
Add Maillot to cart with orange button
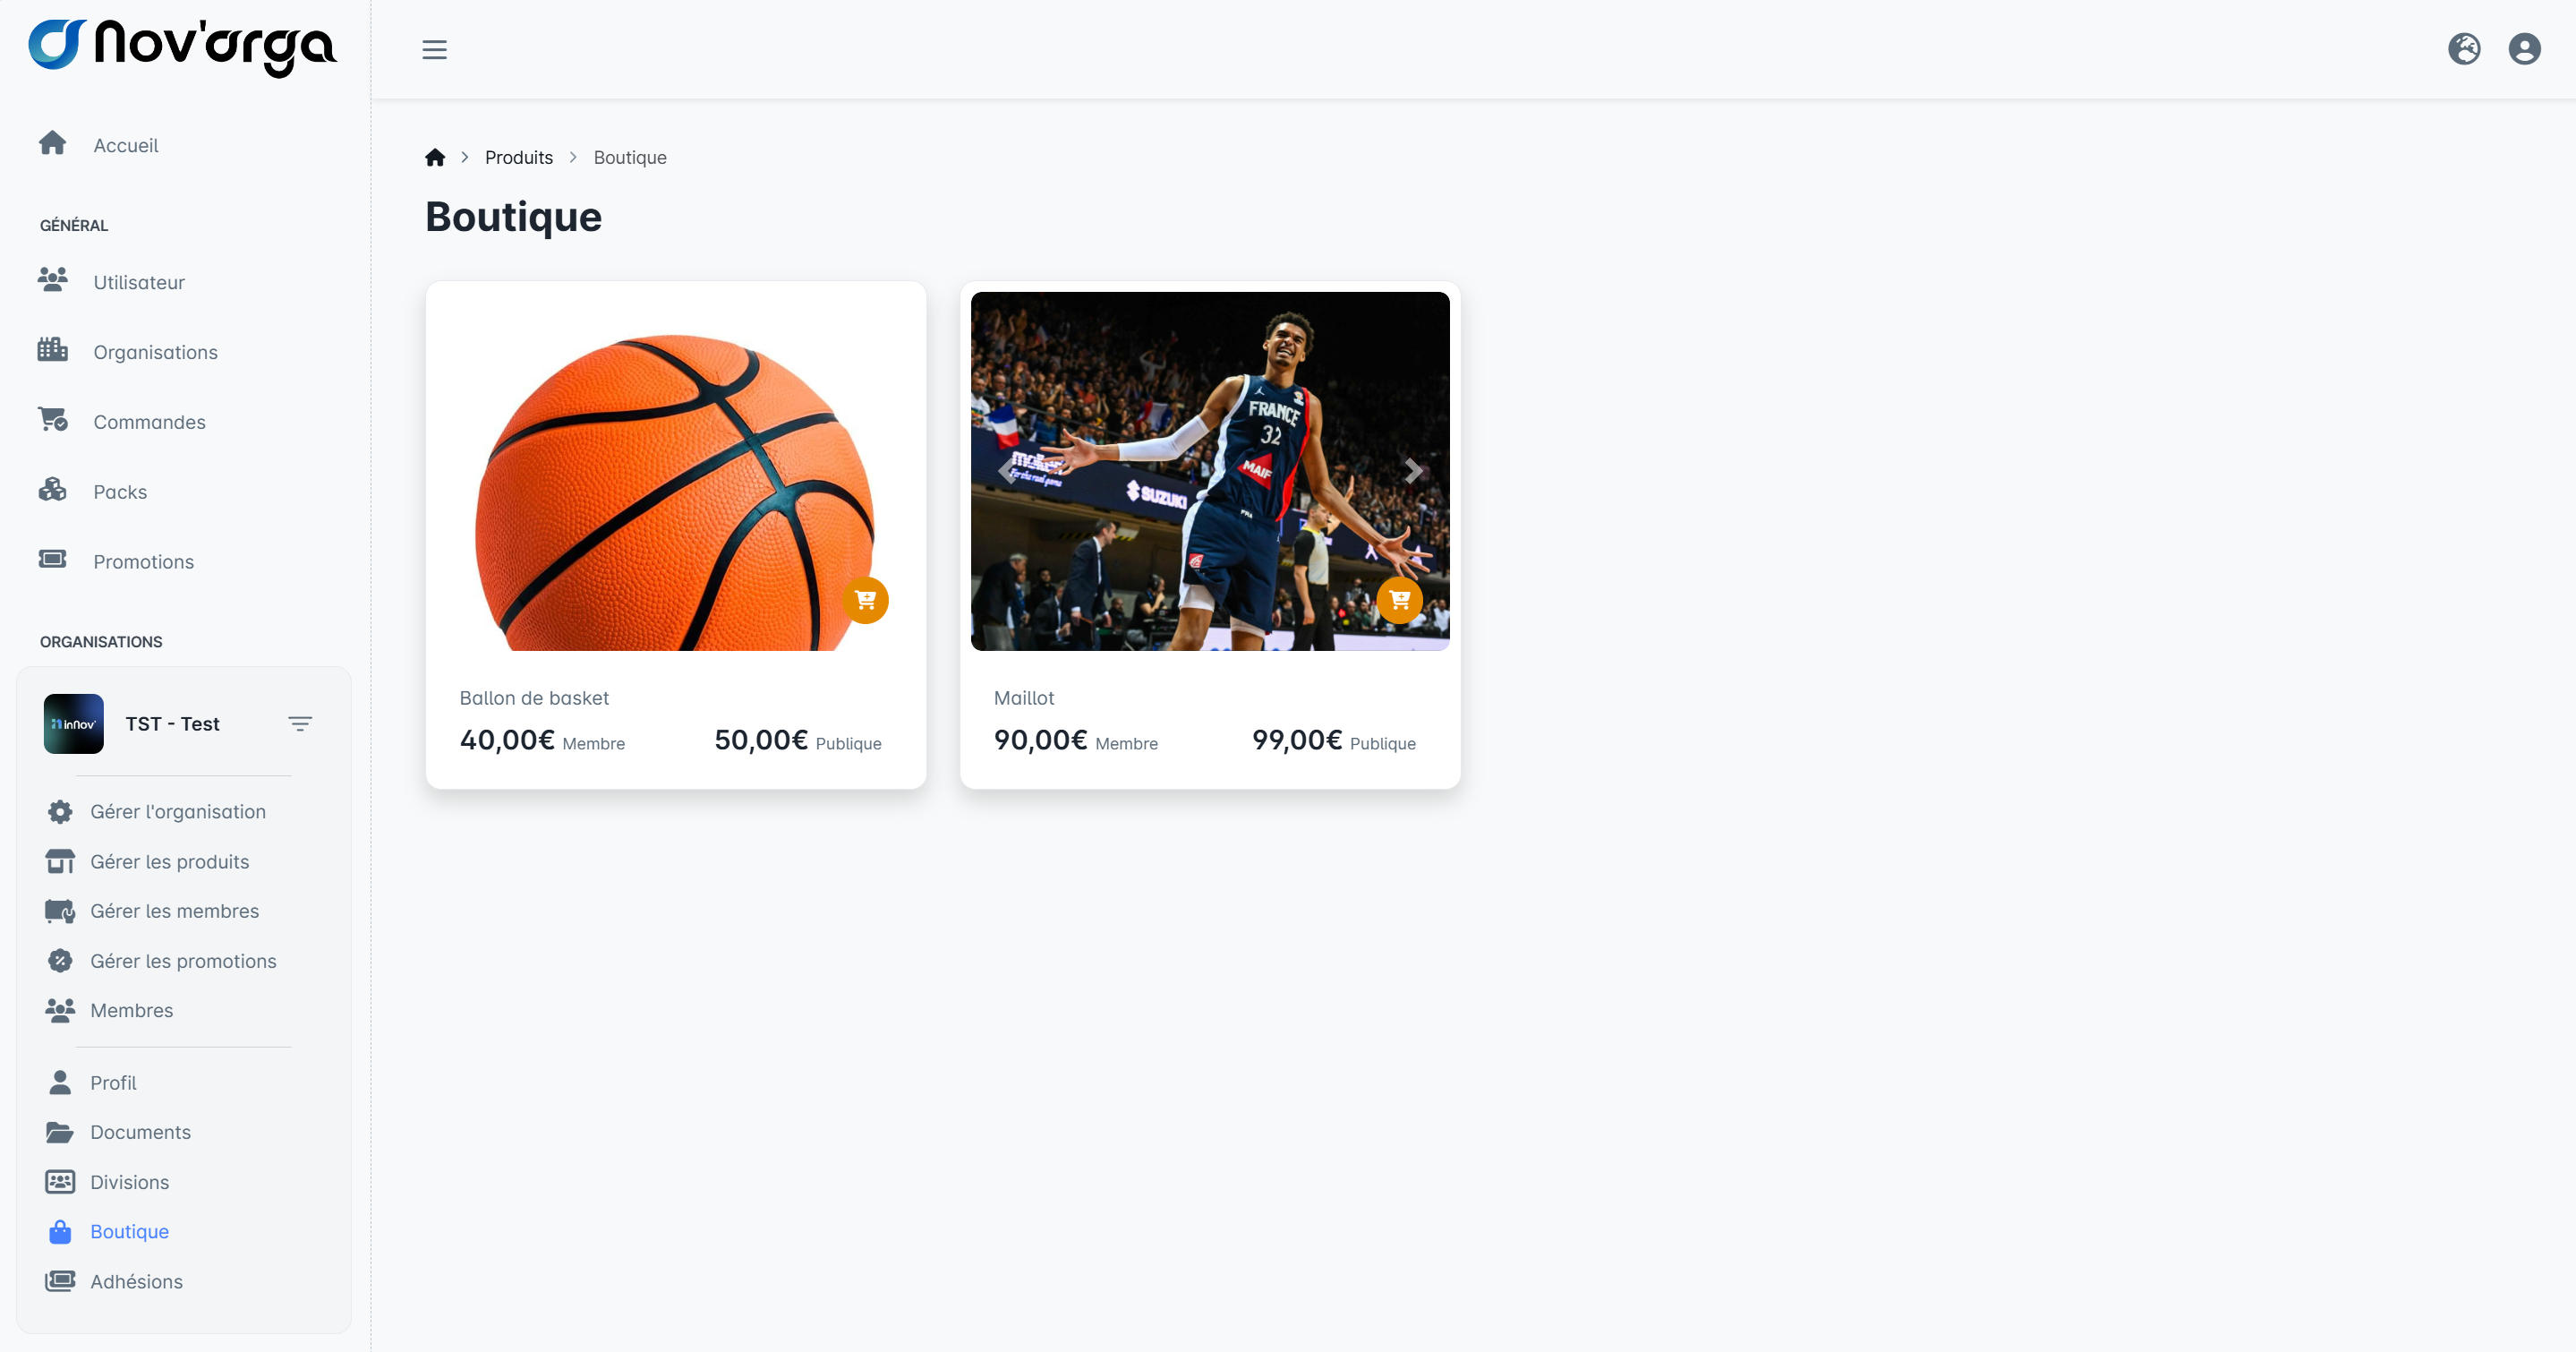click(x=1399, y=600)
